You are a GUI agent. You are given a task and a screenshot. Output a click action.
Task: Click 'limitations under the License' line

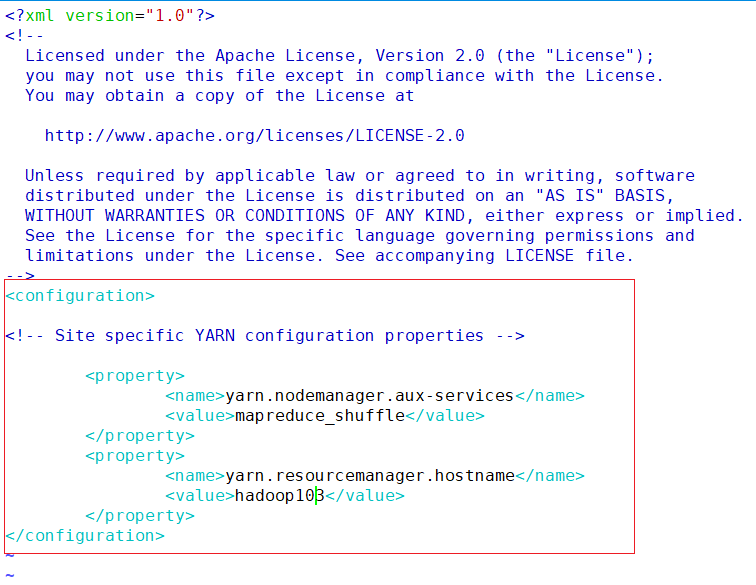329,256
